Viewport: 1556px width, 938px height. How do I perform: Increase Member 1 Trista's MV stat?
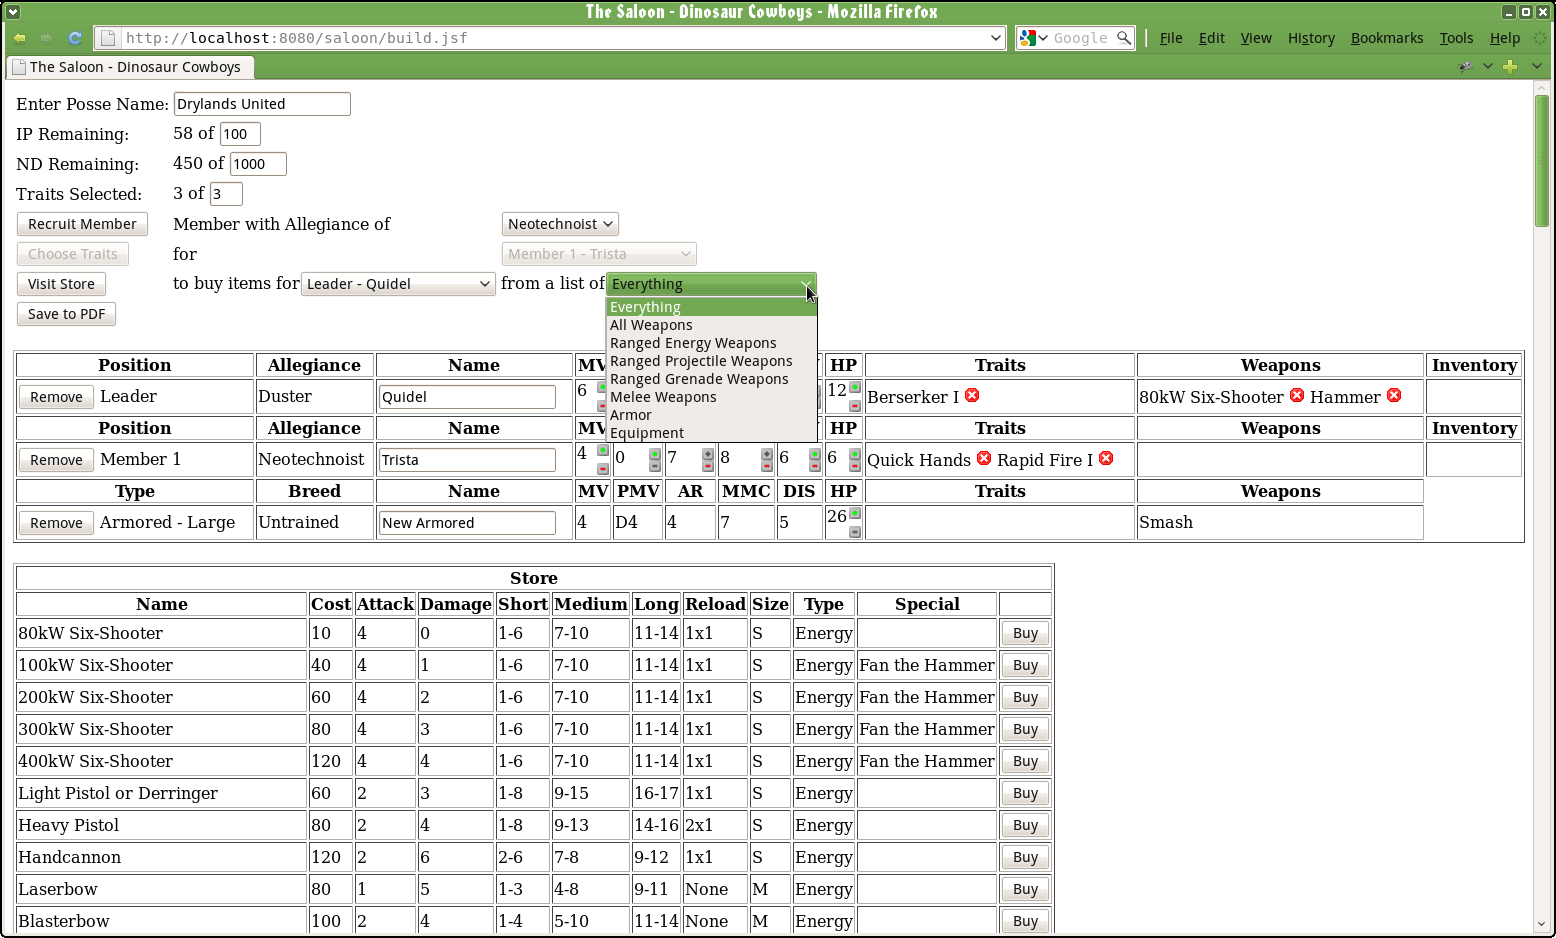coord(603,451)
